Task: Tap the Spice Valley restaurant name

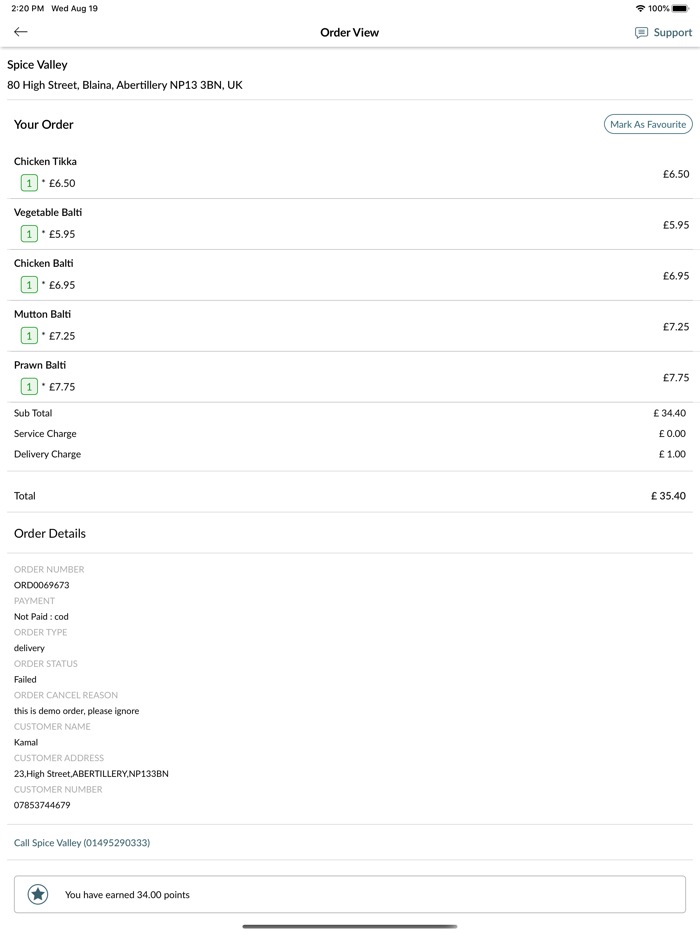Action: click(38, 65)
